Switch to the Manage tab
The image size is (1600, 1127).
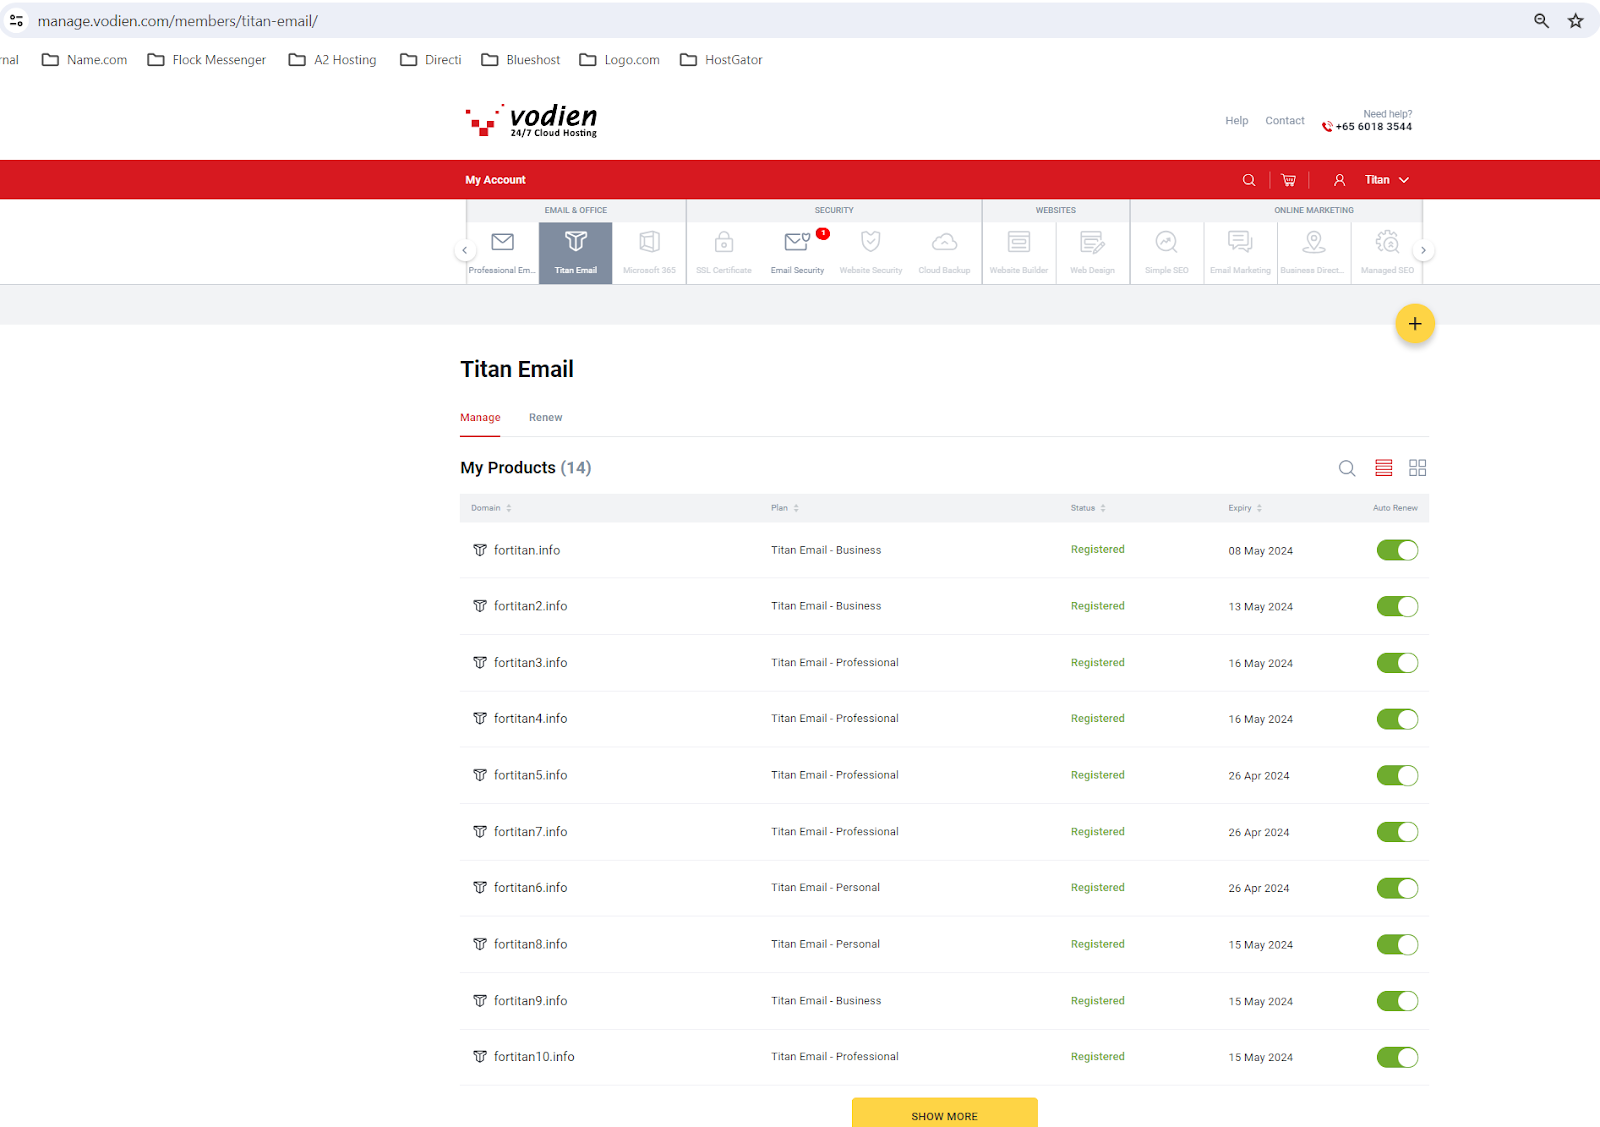480,418
